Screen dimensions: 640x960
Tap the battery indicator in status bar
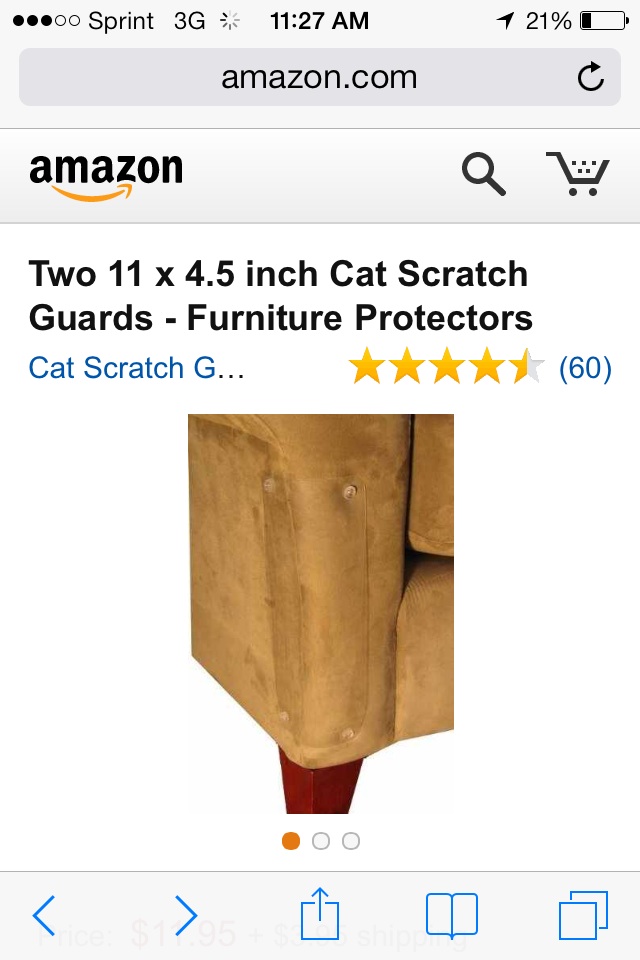click(604, 21)
